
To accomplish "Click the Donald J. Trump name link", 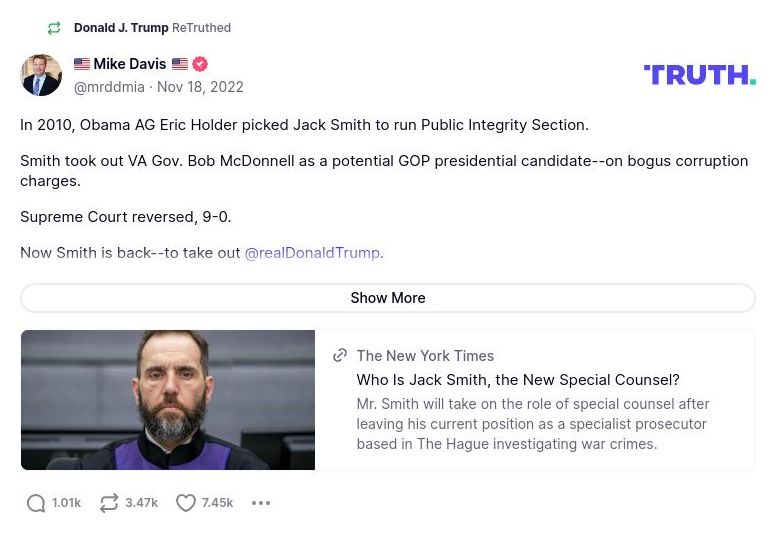I will (121, 28).
